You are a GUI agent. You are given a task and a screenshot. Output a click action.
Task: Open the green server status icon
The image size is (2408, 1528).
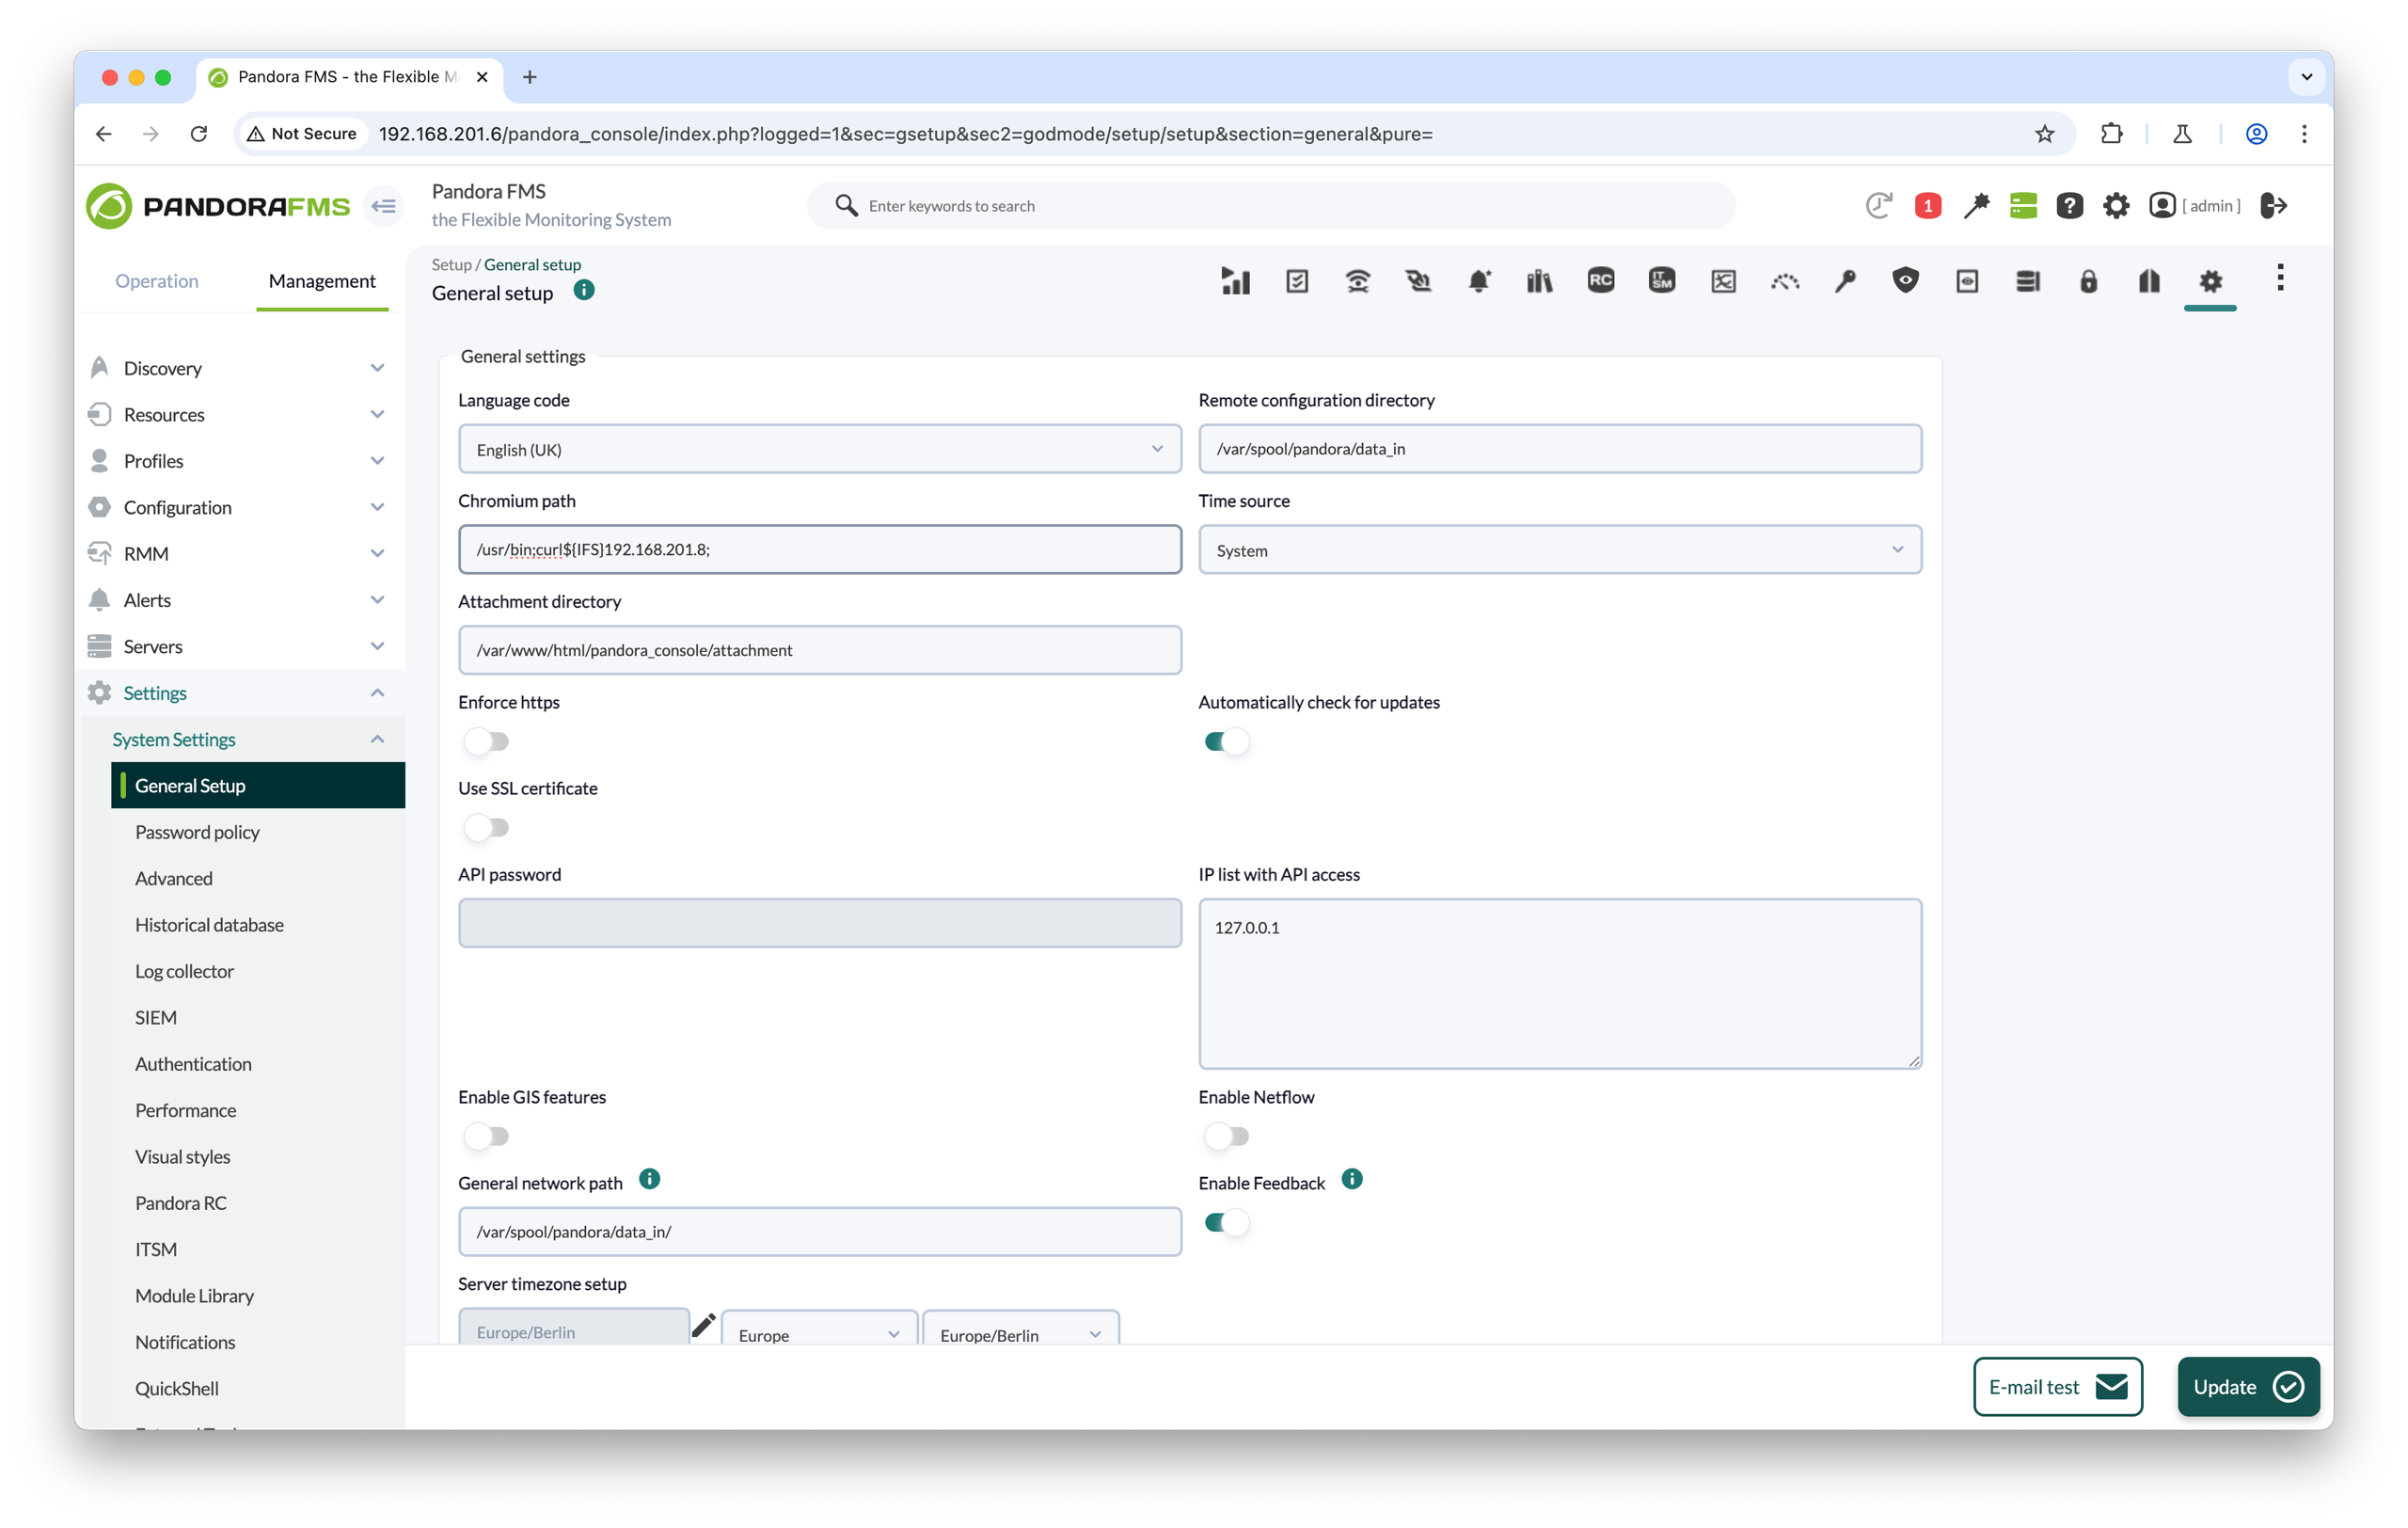pyautogui.click(x=2022, y=206)
